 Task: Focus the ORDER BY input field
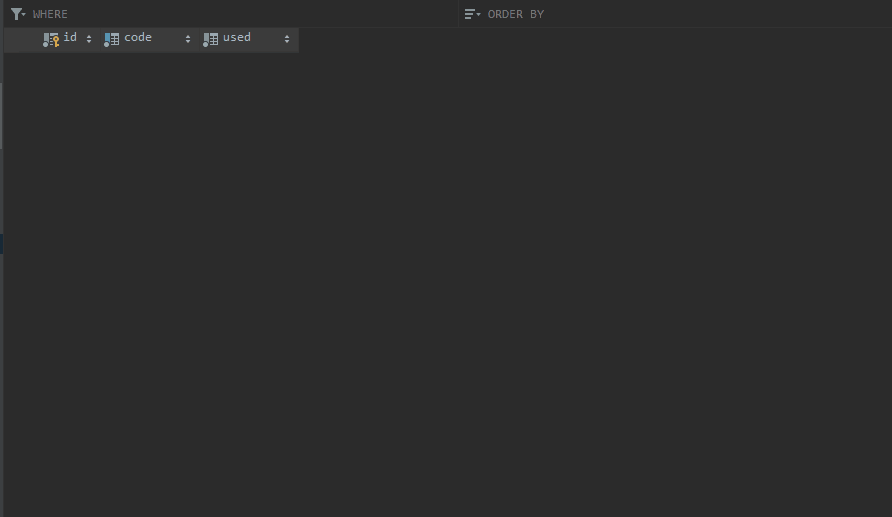tap(688, 14)
